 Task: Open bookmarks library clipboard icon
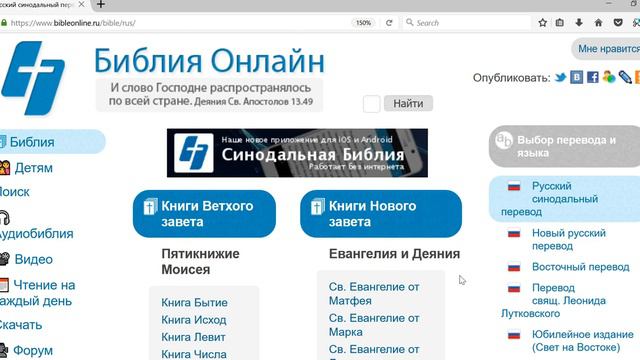(x=560, y=23)
